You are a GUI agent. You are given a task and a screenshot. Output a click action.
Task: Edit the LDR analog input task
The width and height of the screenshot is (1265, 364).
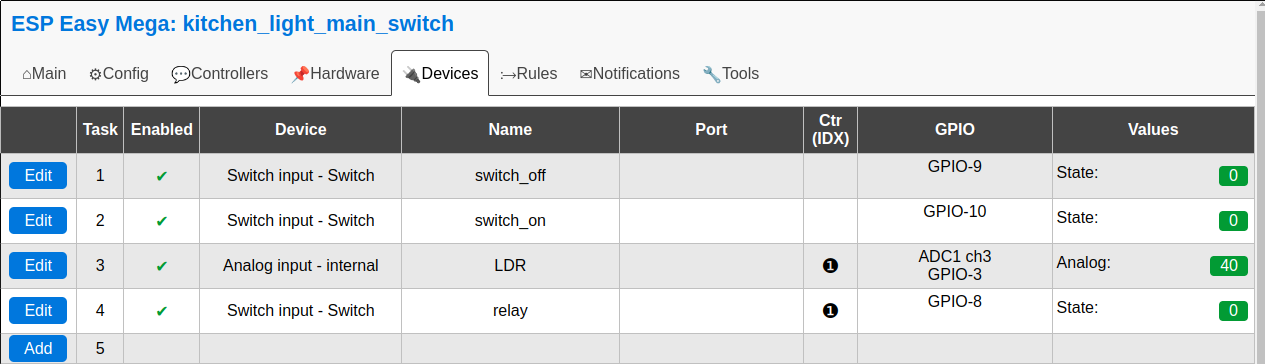[38, 265]
